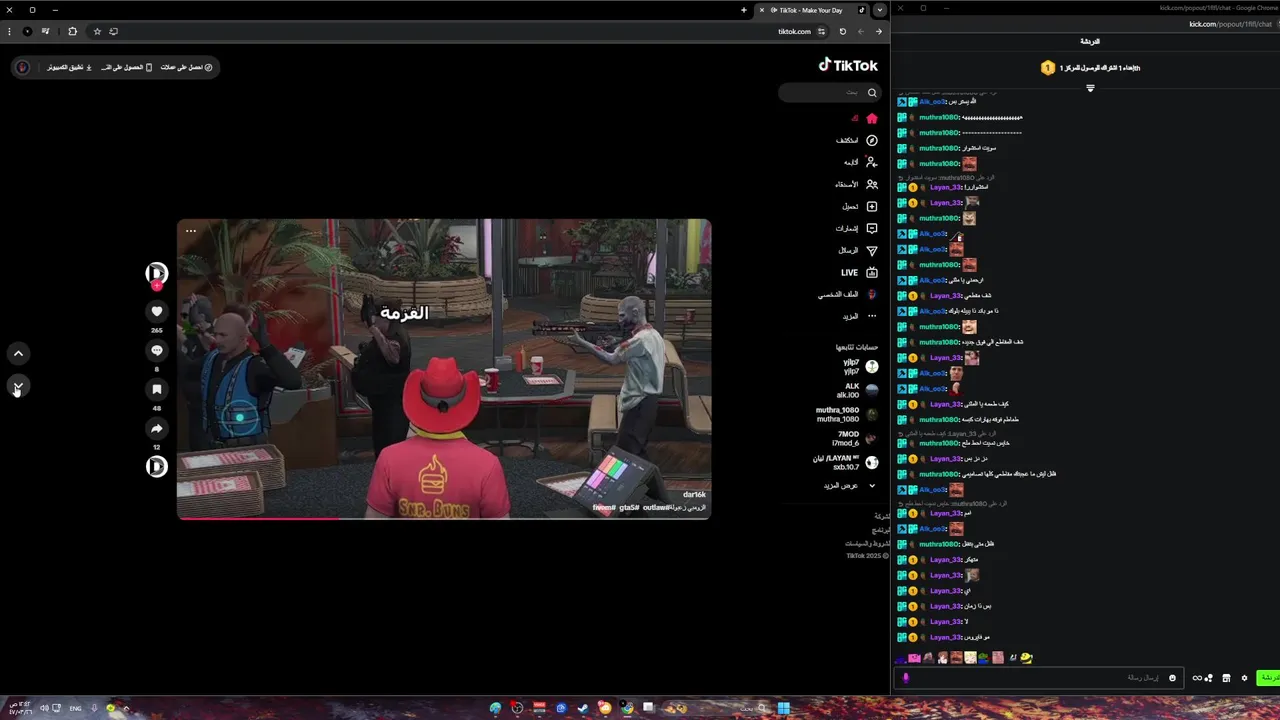Open the Following icon in TikTok sidebar
Screen dimensions: 1280x720
tap(872, 162)
